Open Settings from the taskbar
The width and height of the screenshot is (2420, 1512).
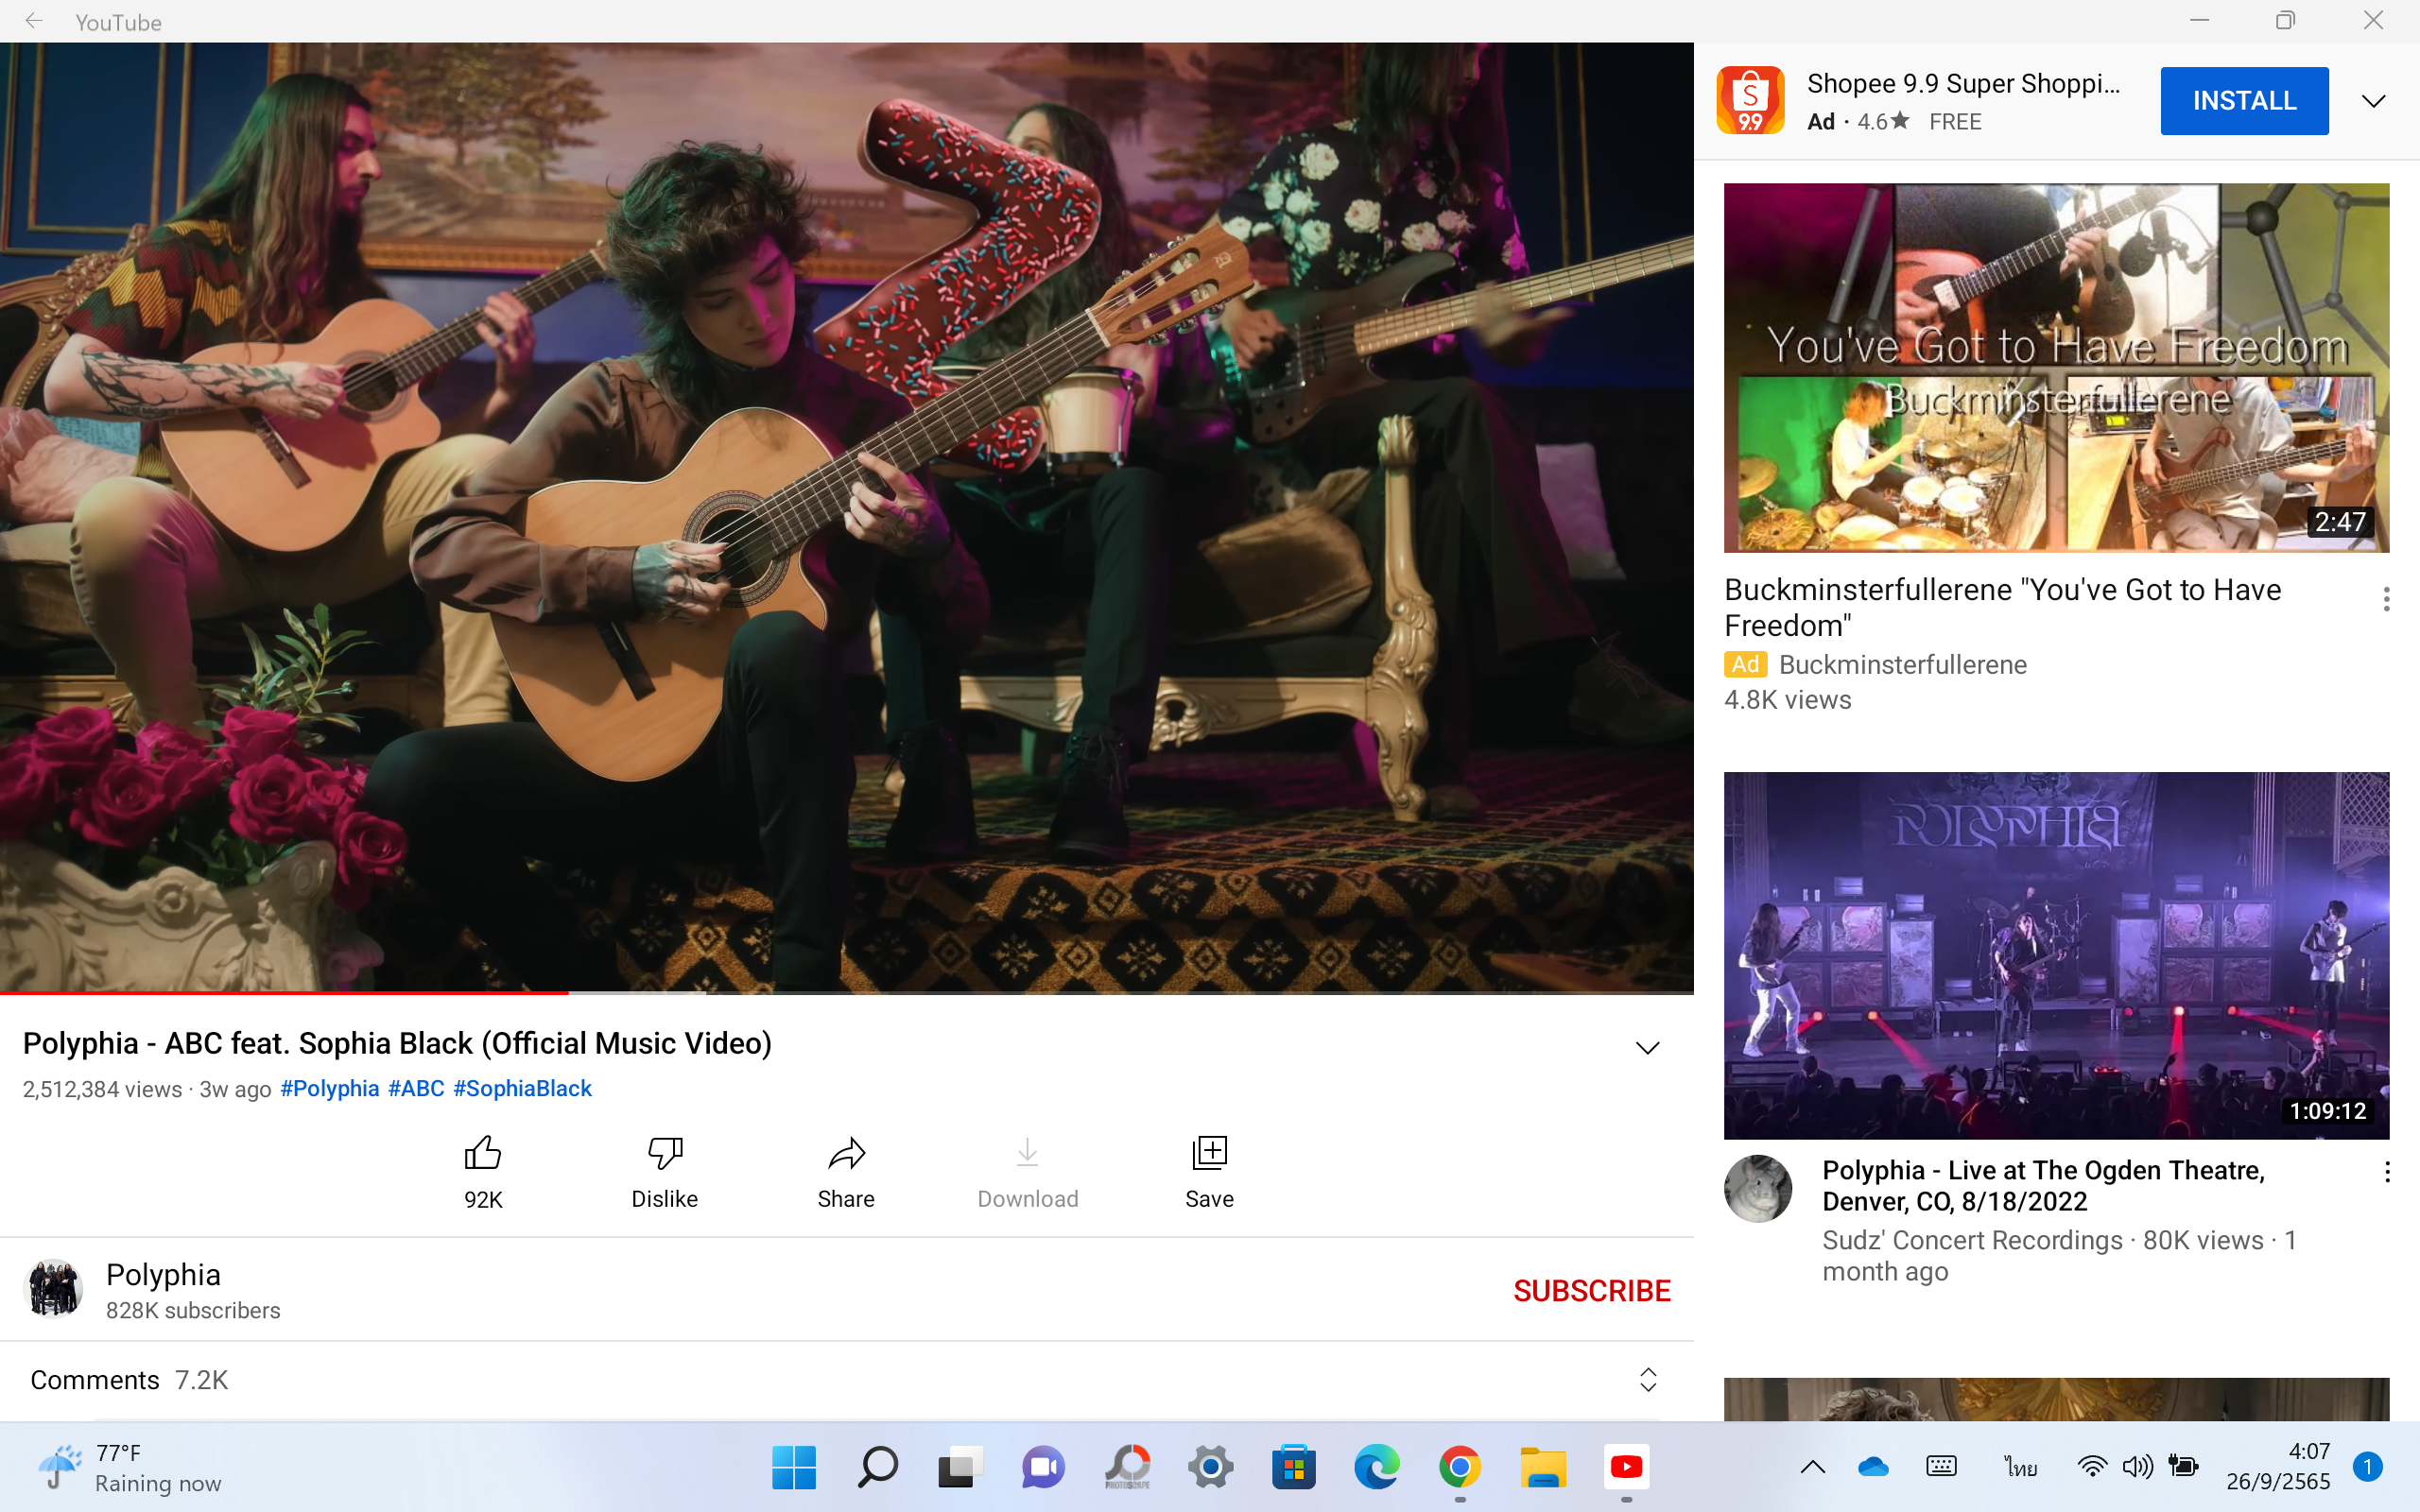point(1210,1467)
